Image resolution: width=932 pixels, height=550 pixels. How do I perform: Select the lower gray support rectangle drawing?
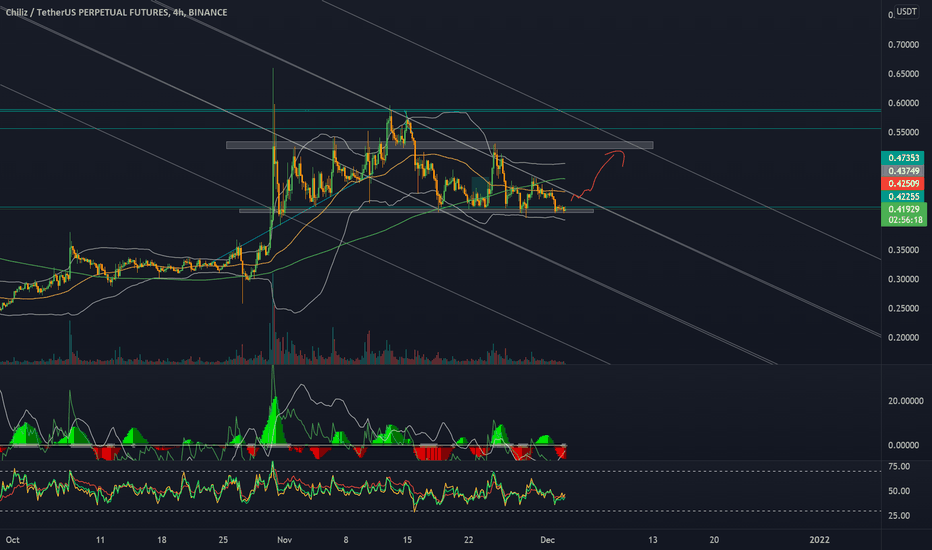[x=416, y=210]
